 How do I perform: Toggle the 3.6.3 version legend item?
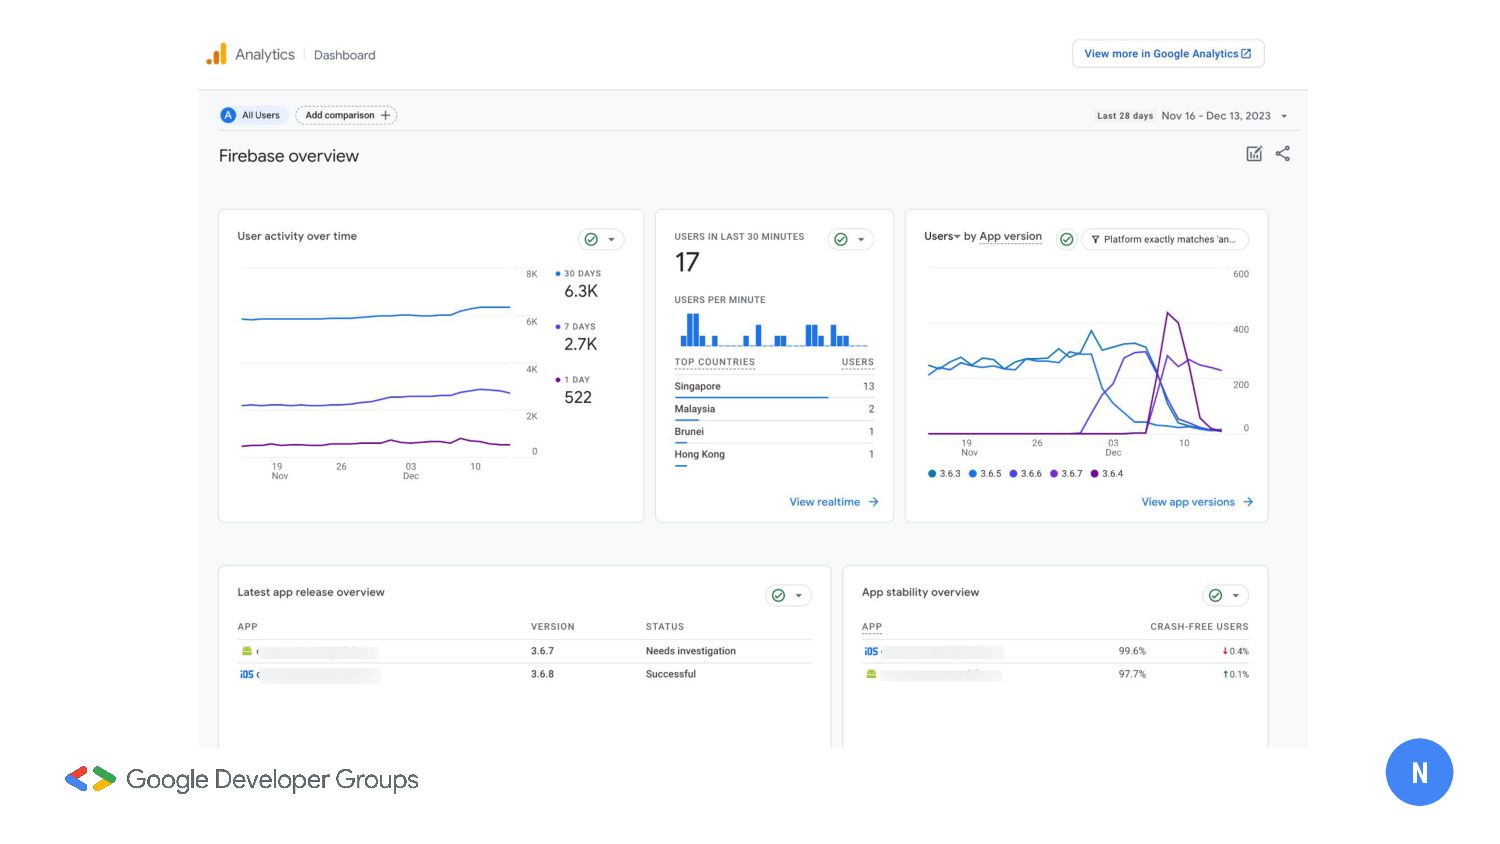coord(944,474)
